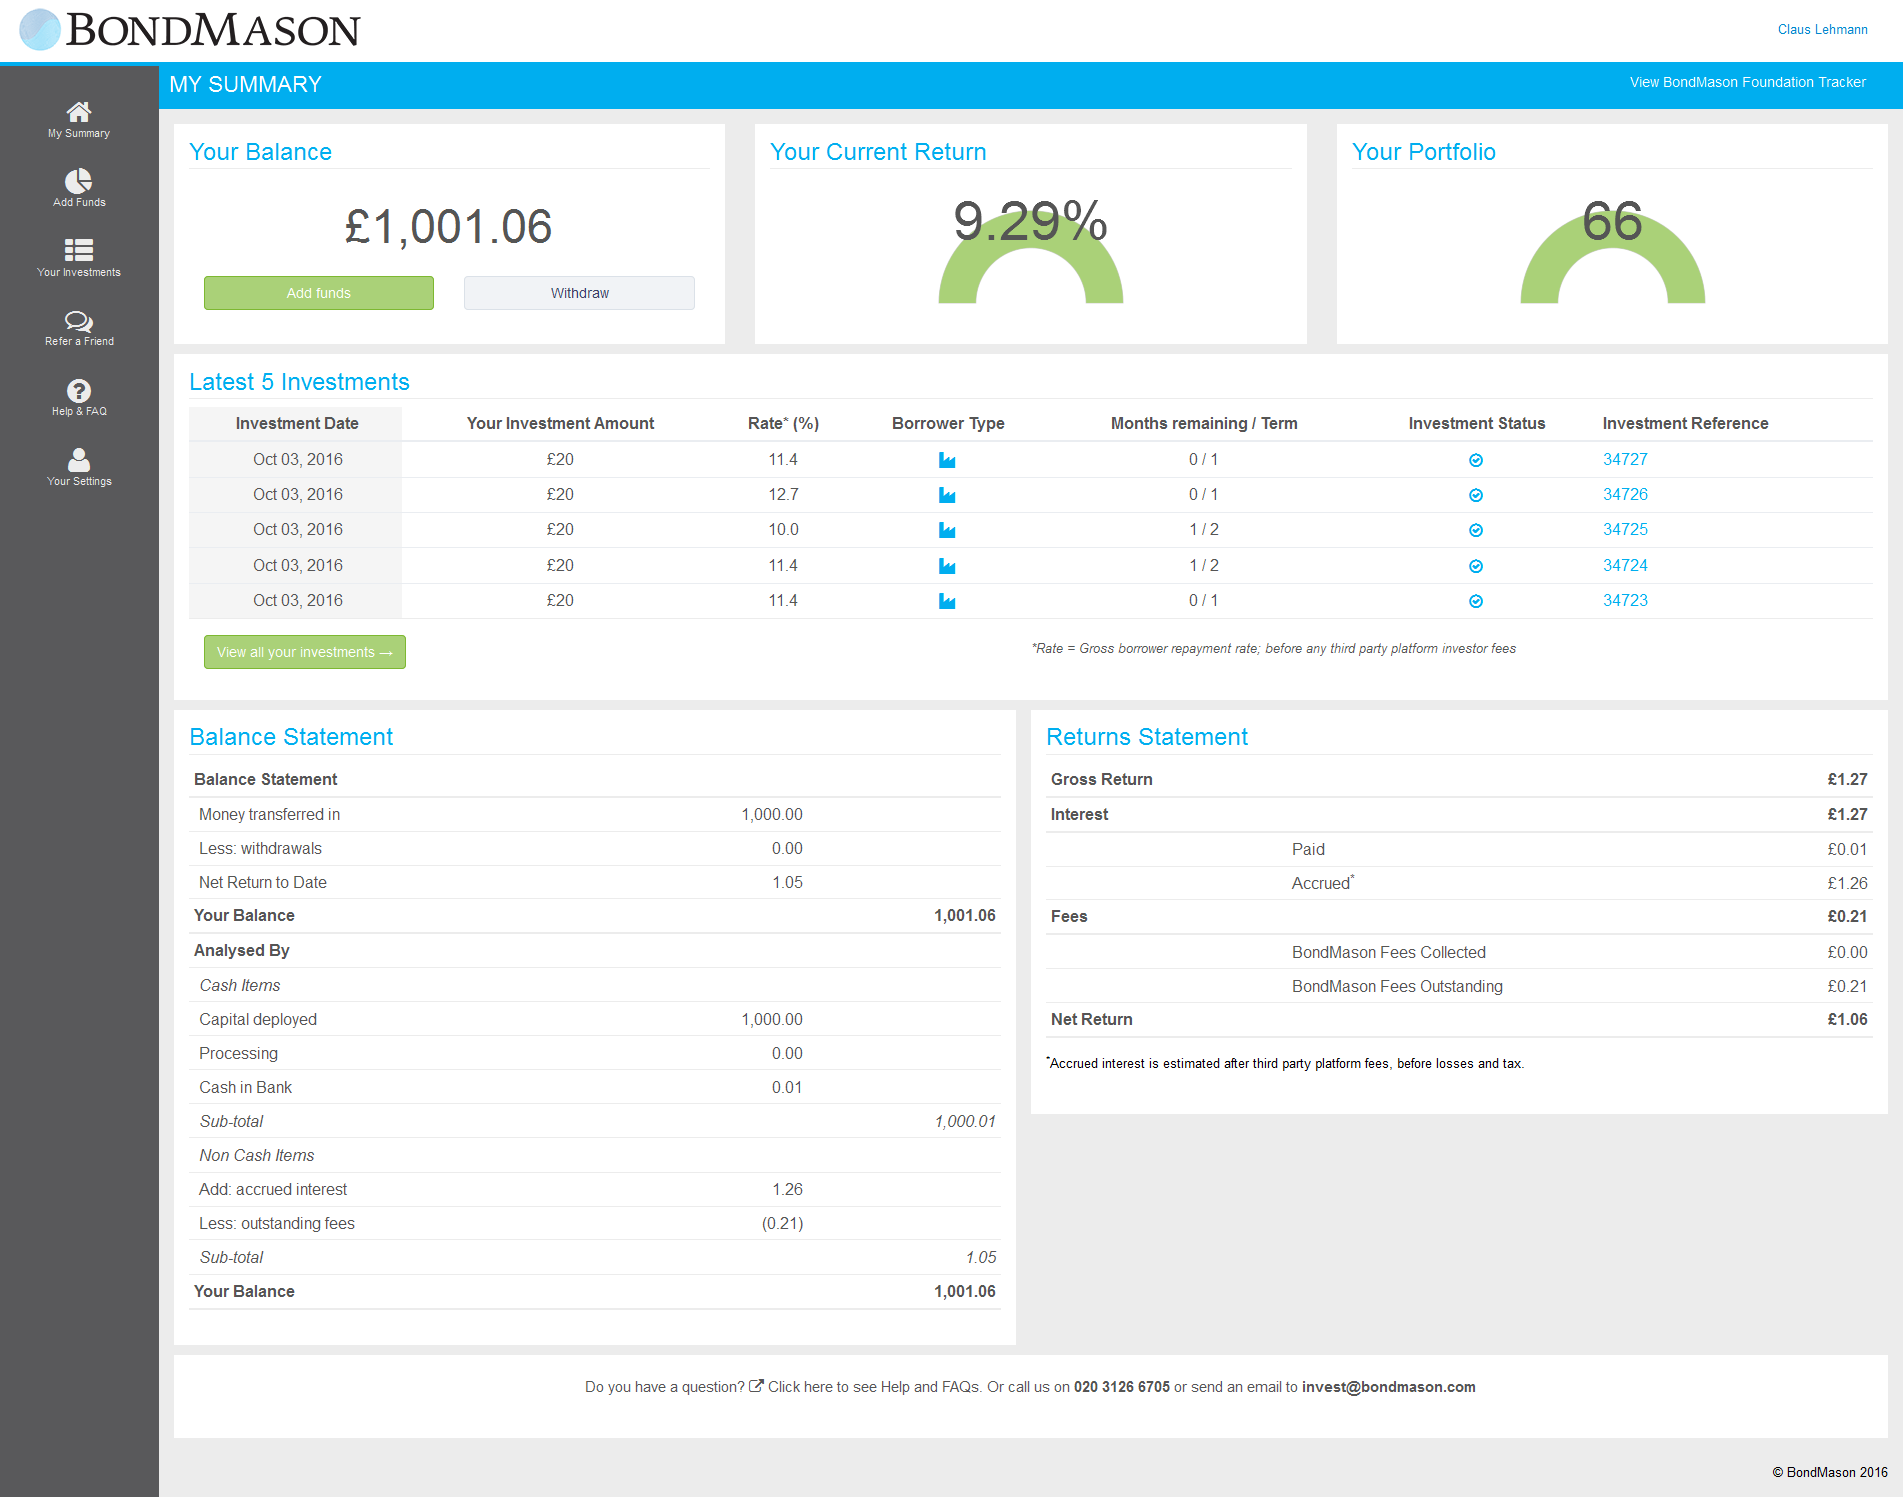Click the Net Return to Date row
Screen dimensions: 1903x1497
(595, 882)
